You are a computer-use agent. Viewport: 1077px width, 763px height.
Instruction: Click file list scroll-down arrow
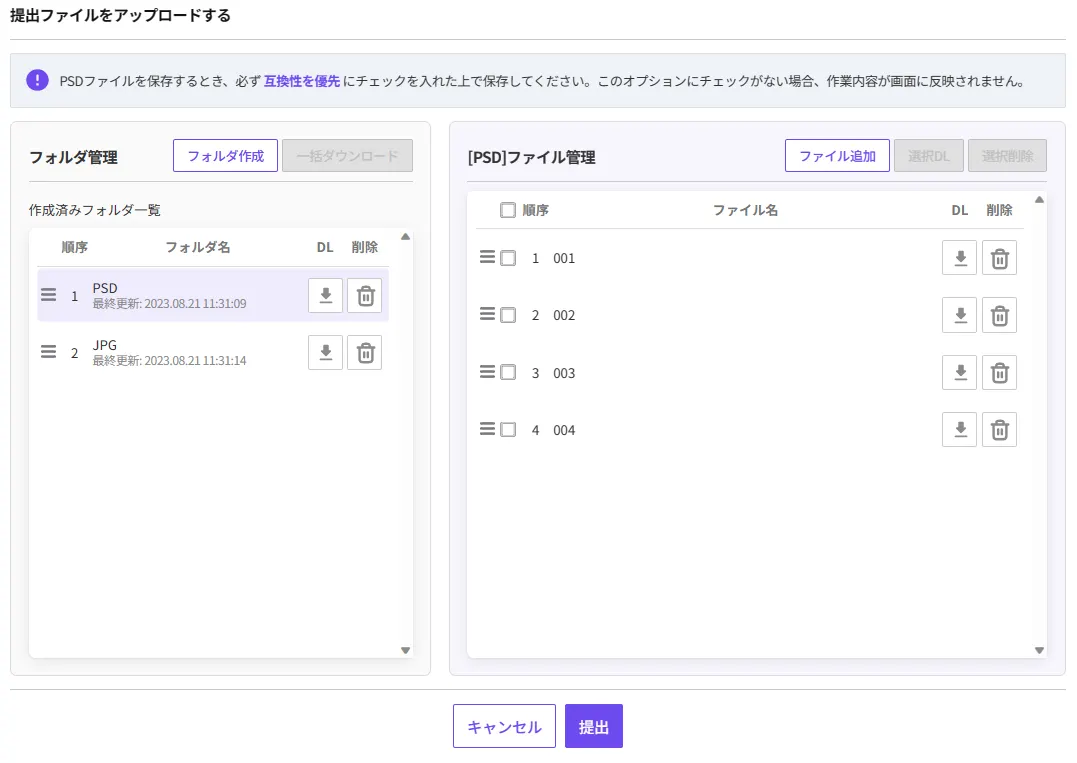point(1039,650)
